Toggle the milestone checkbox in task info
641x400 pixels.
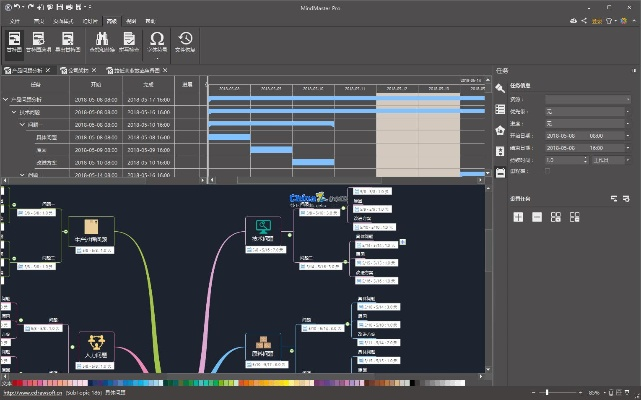pyautogui.click(x=548, y=171)
